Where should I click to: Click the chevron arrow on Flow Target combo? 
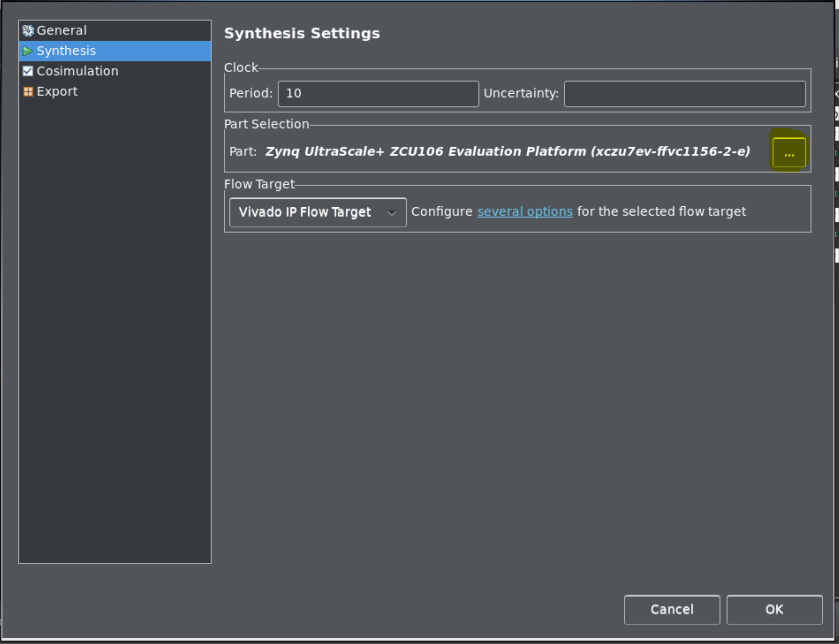click(392, 213)
